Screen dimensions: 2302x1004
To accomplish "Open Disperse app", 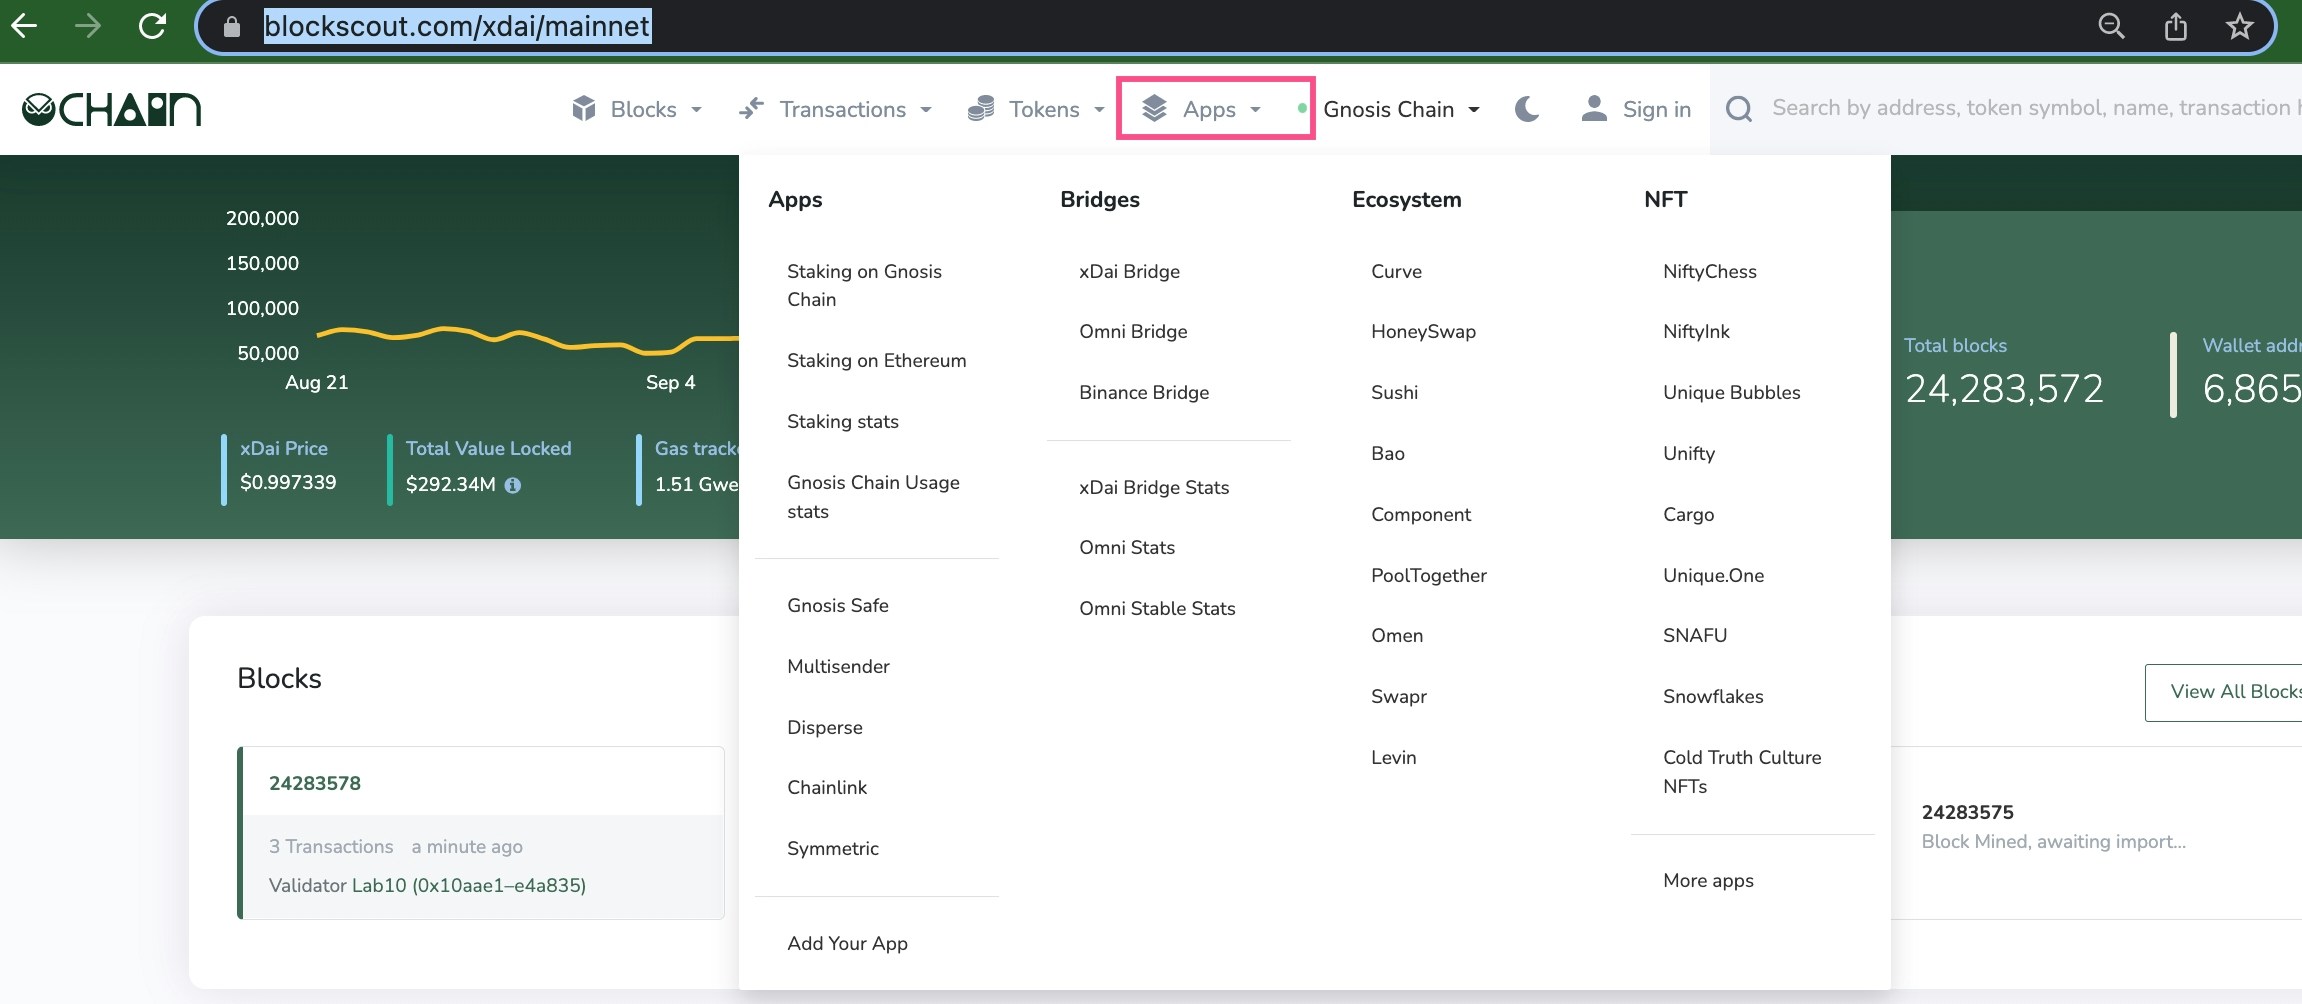I will tap(825, 727).
